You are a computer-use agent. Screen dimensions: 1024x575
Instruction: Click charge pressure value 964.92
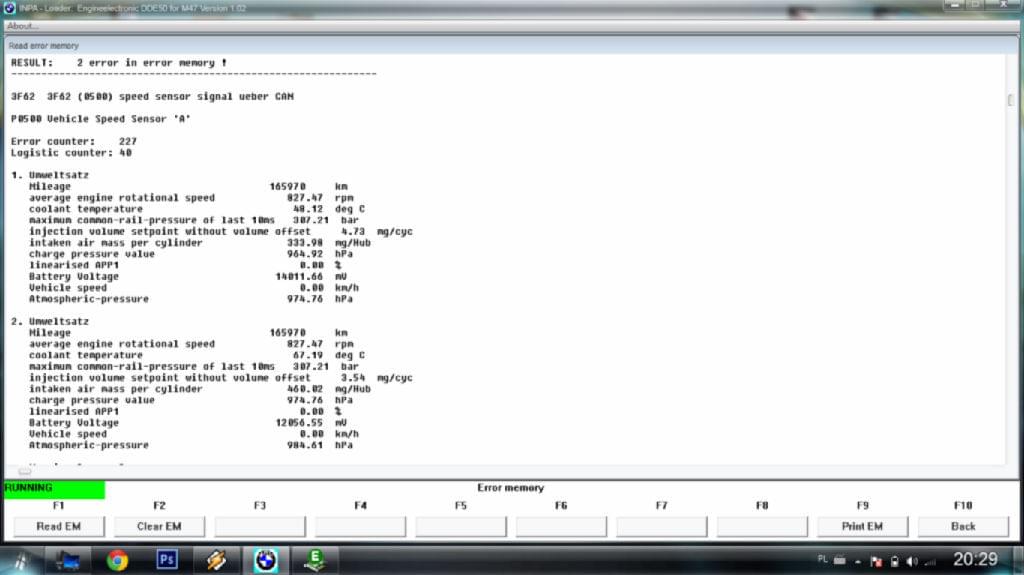pyautogui.click(x=305, y=254)
